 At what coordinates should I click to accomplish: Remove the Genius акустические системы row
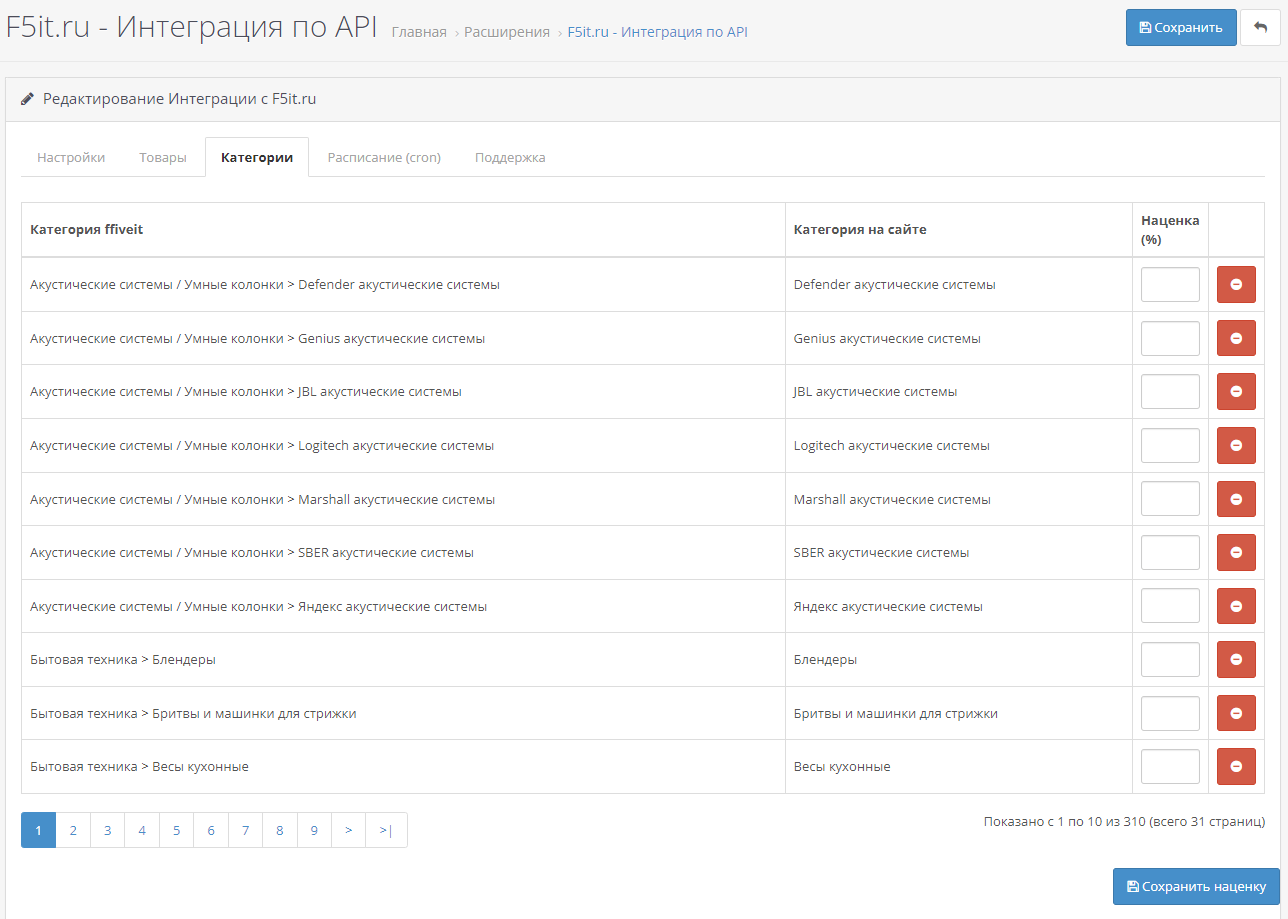pyautogui.click(x=1236, y=338)
